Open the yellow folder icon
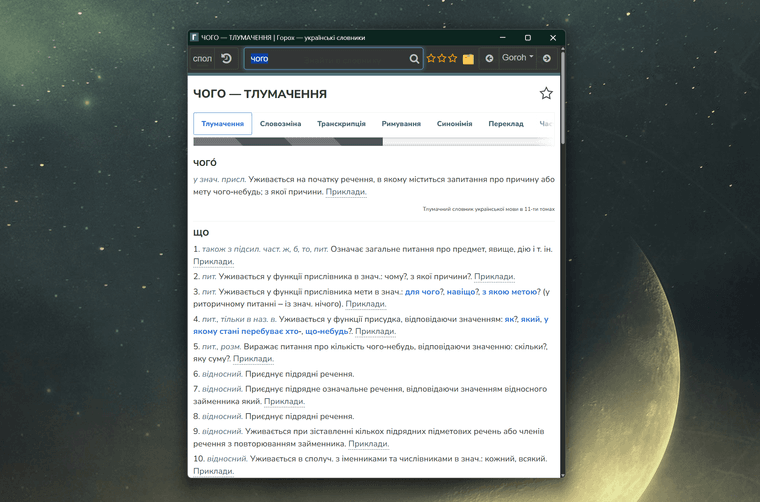The image size is (760, 502). 468,59
